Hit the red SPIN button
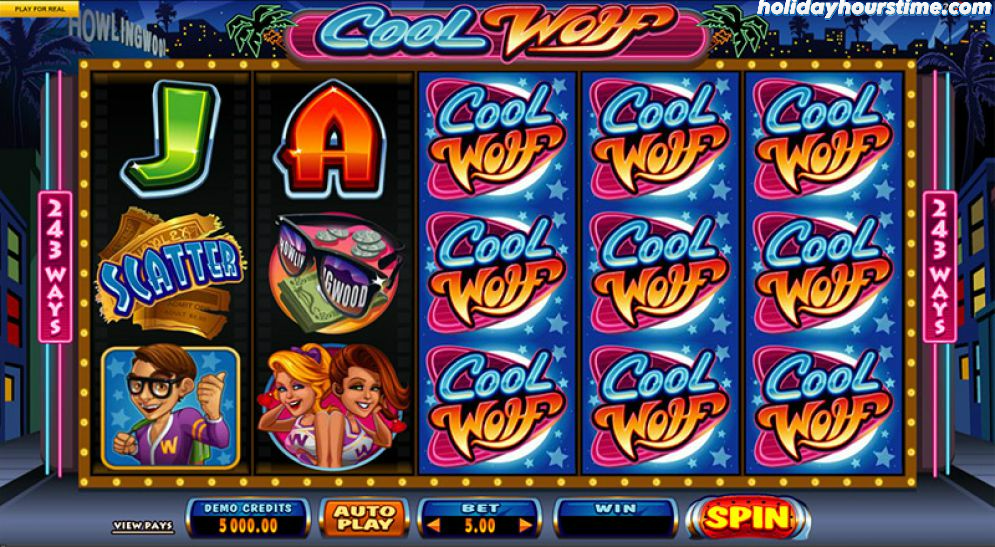The width and height of the screenshot is (995, 547). [x=748, y=518]
